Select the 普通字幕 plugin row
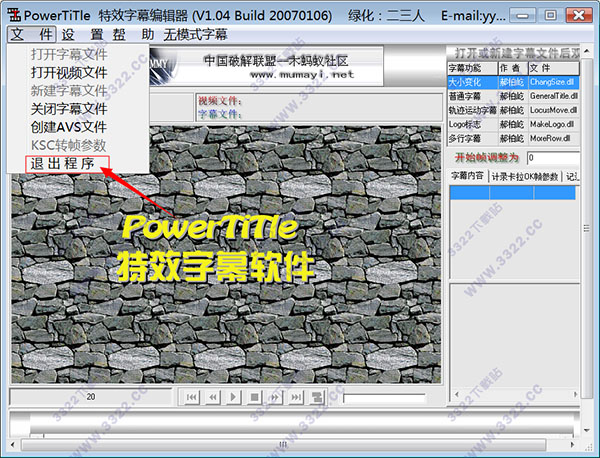 [513, 96]
